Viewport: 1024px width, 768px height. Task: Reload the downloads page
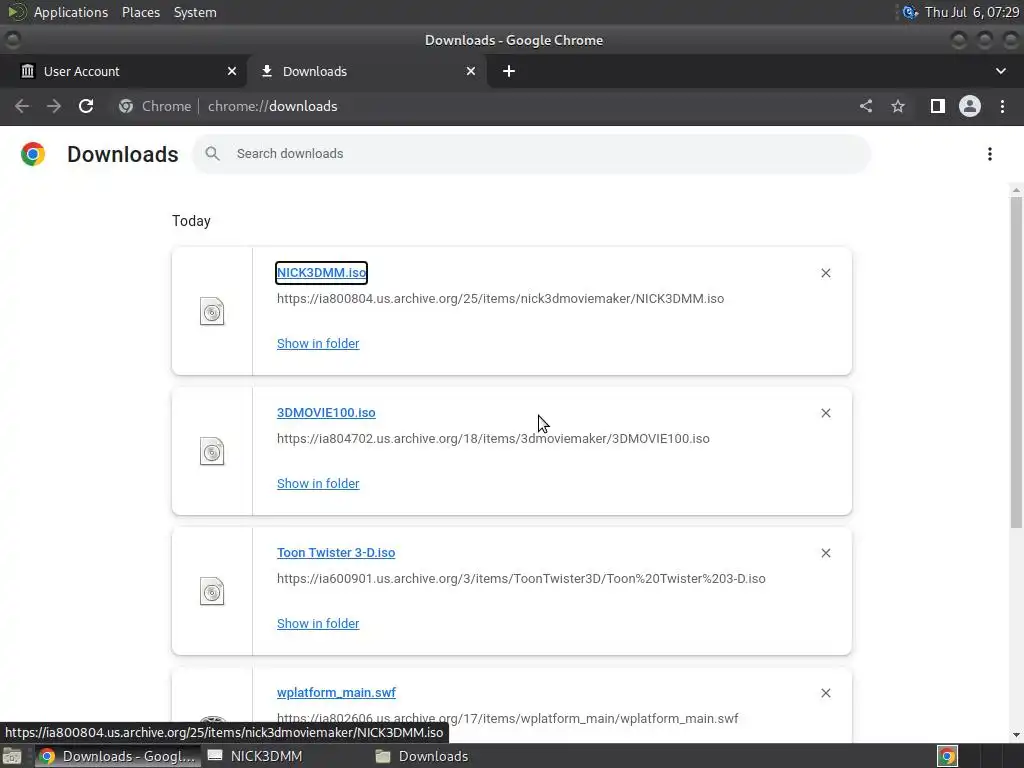86,106
